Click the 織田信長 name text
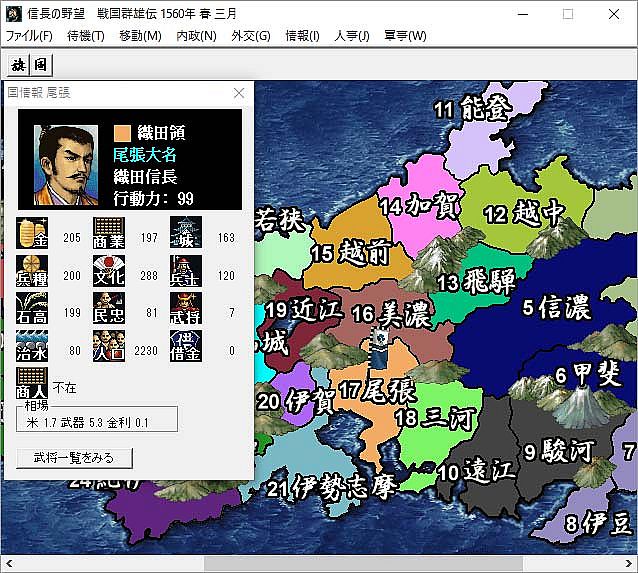The height and width of the screenshot is (573, 638). pos(145,177)
